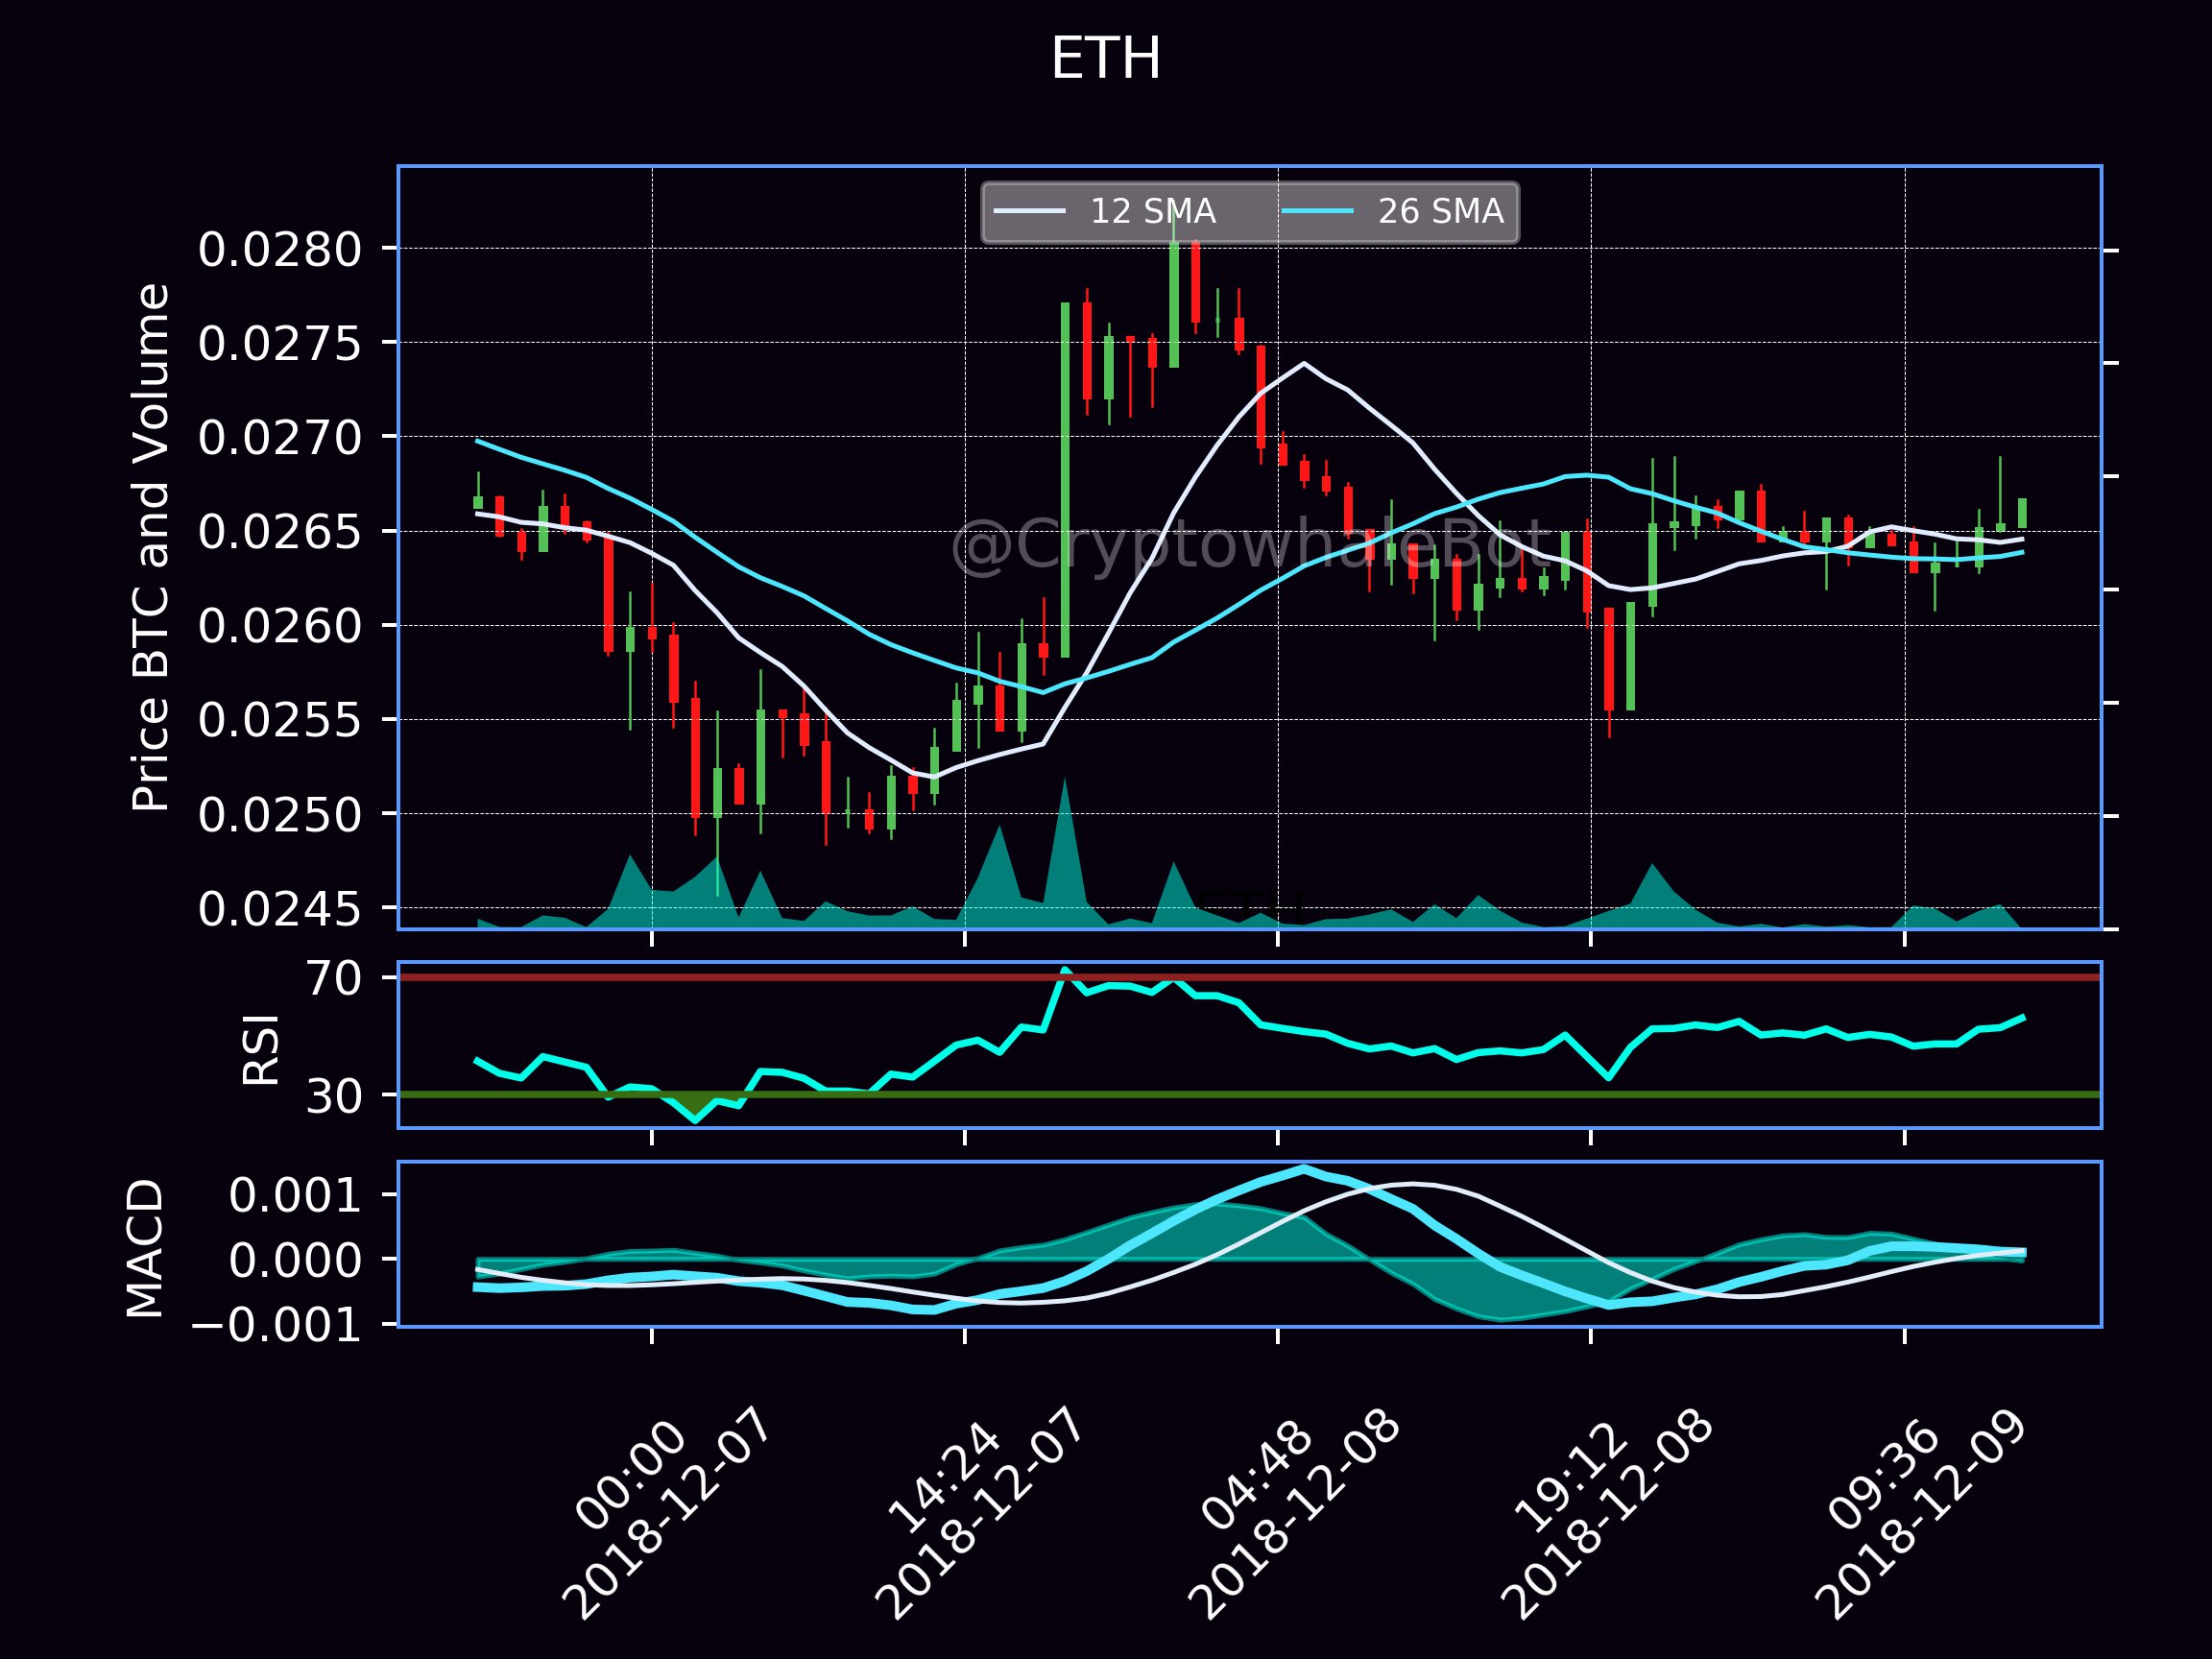Click the MACD −0.001 axis label
Screen dimensions: 2212x1659
coord(276,1326)
